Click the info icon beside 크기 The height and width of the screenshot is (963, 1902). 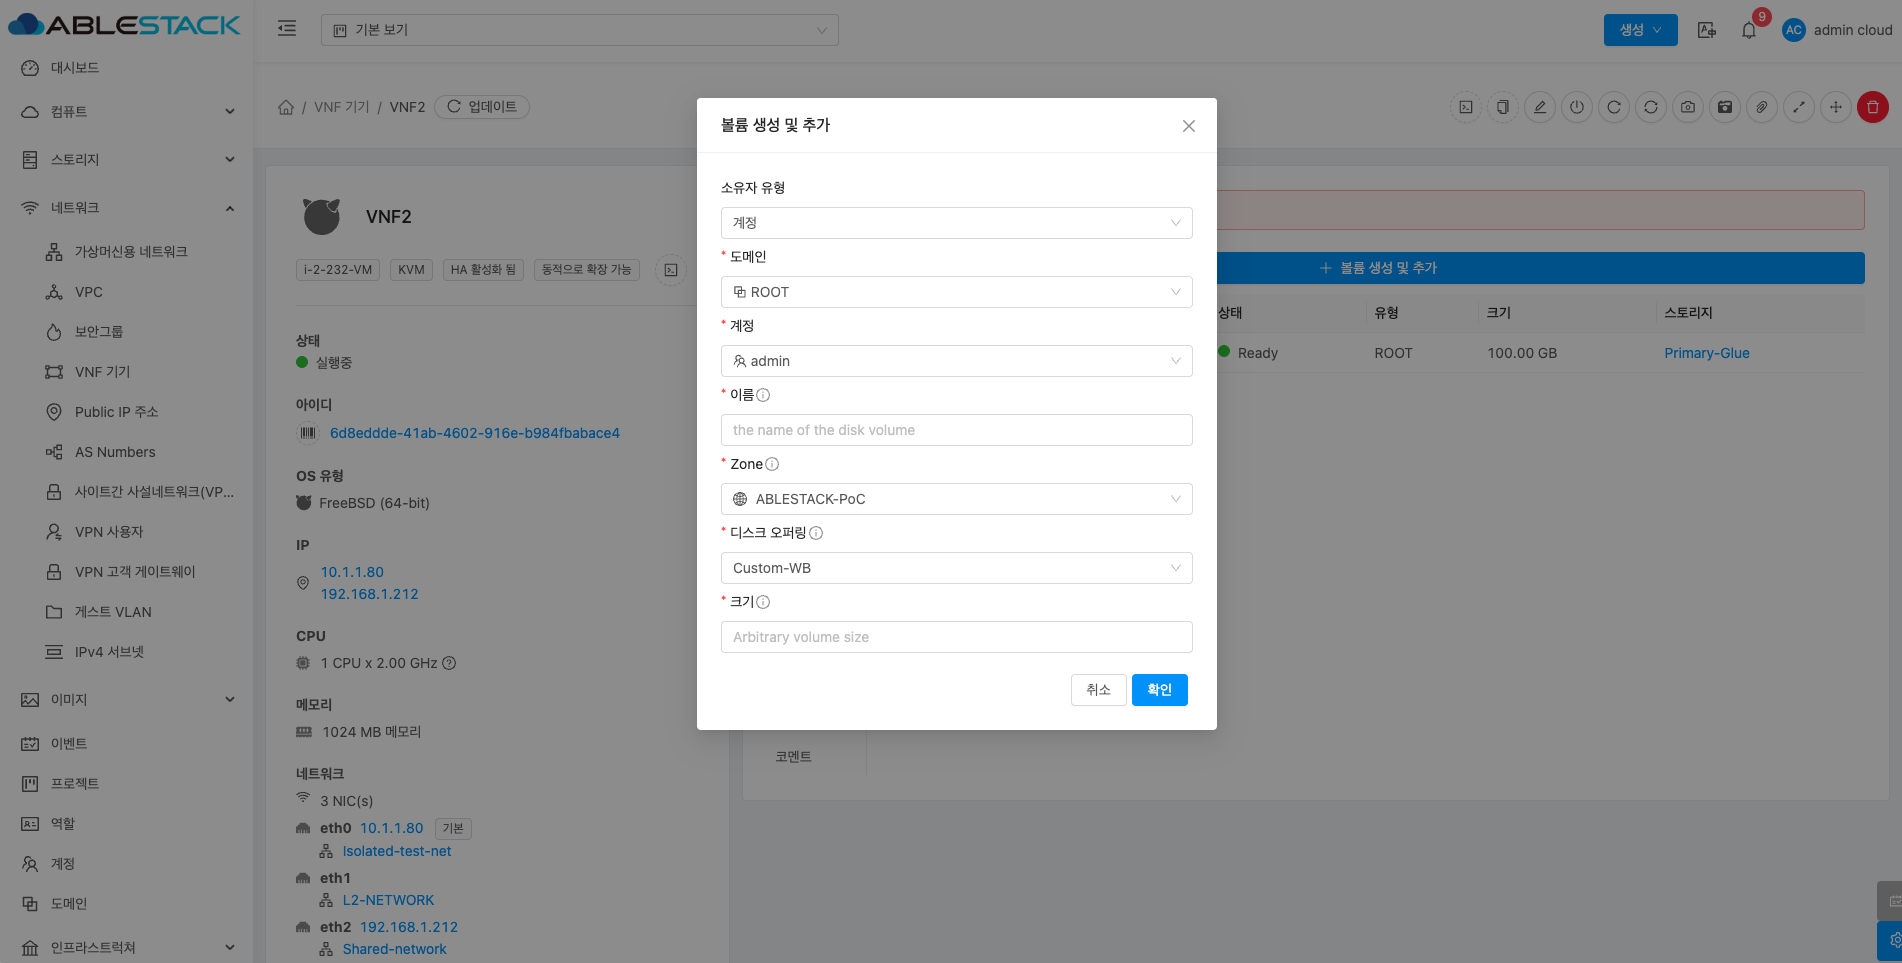(763, 602)
